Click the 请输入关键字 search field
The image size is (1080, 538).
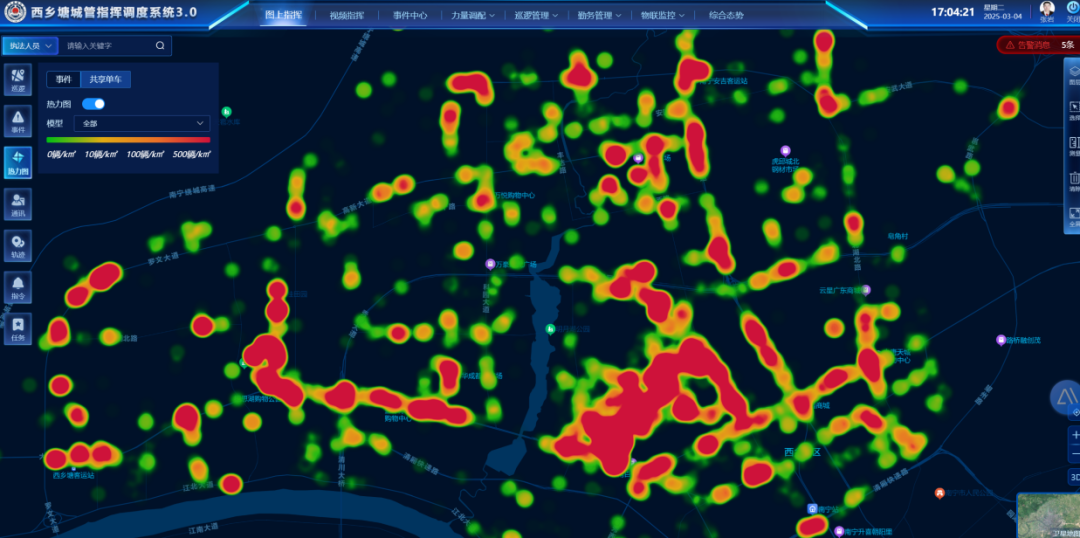click(x=107, y=45)
